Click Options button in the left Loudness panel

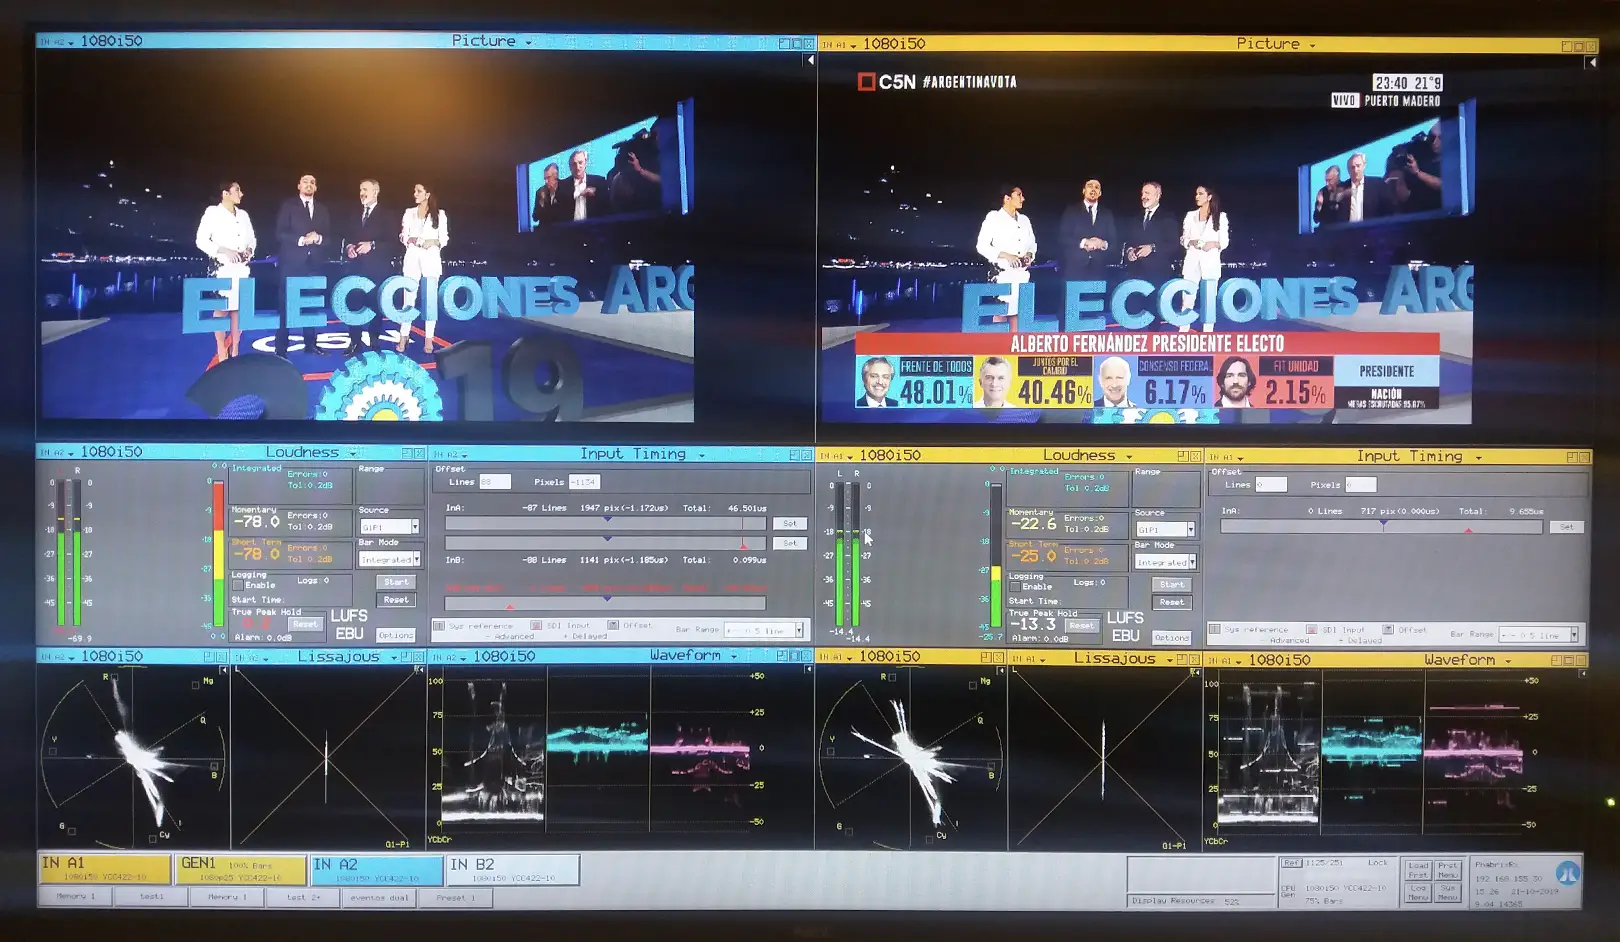coord(395,635)
